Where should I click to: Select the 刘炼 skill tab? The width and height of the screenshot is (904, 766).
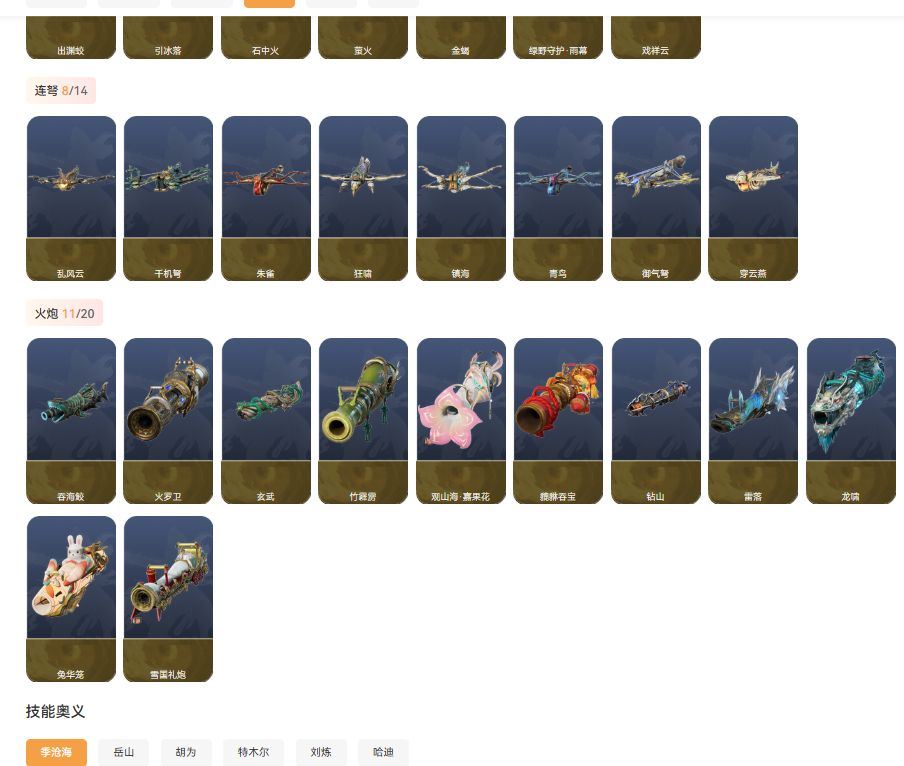click(321, 752)
